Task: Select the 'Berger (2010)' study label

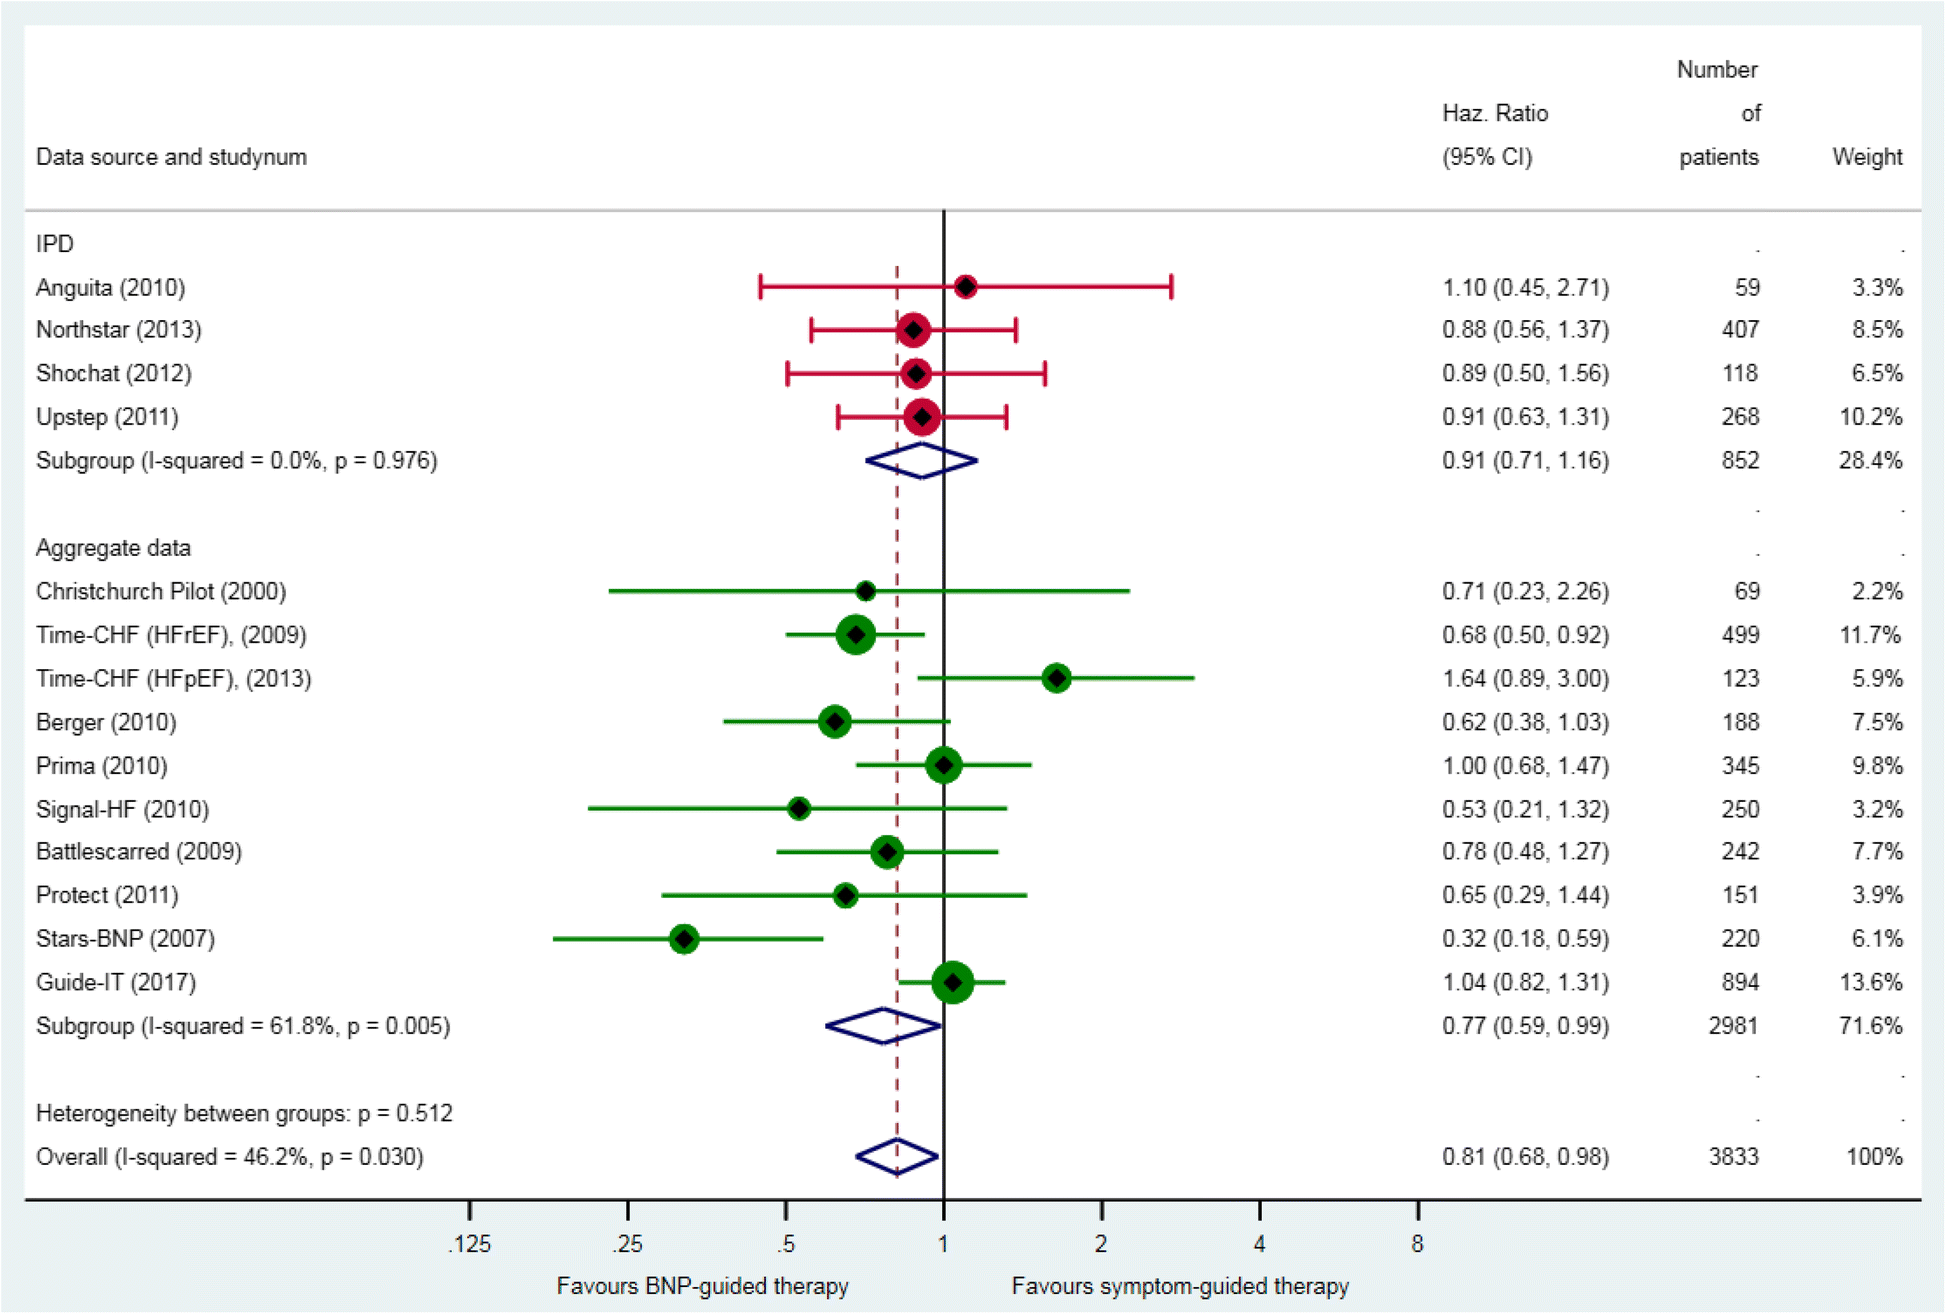Action: click(x=106, y=722)
